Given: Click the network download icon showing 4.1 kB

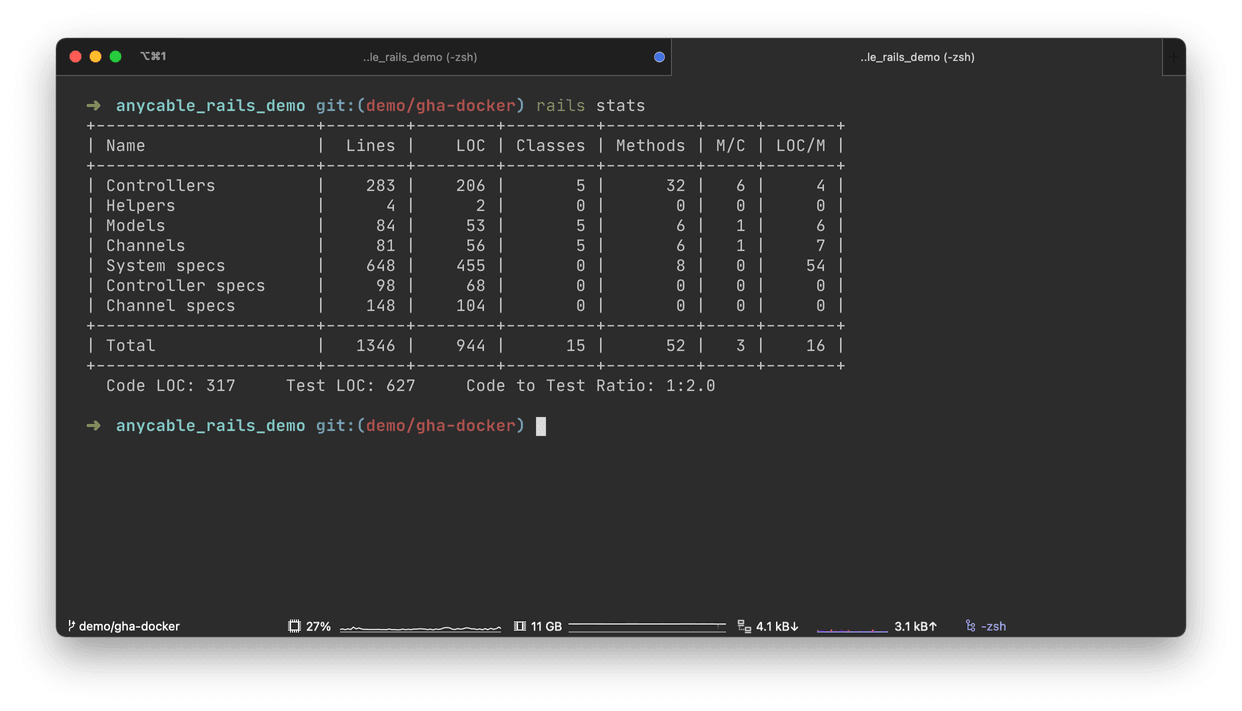Looking at the screenshot, I should (x=744, y=626).
